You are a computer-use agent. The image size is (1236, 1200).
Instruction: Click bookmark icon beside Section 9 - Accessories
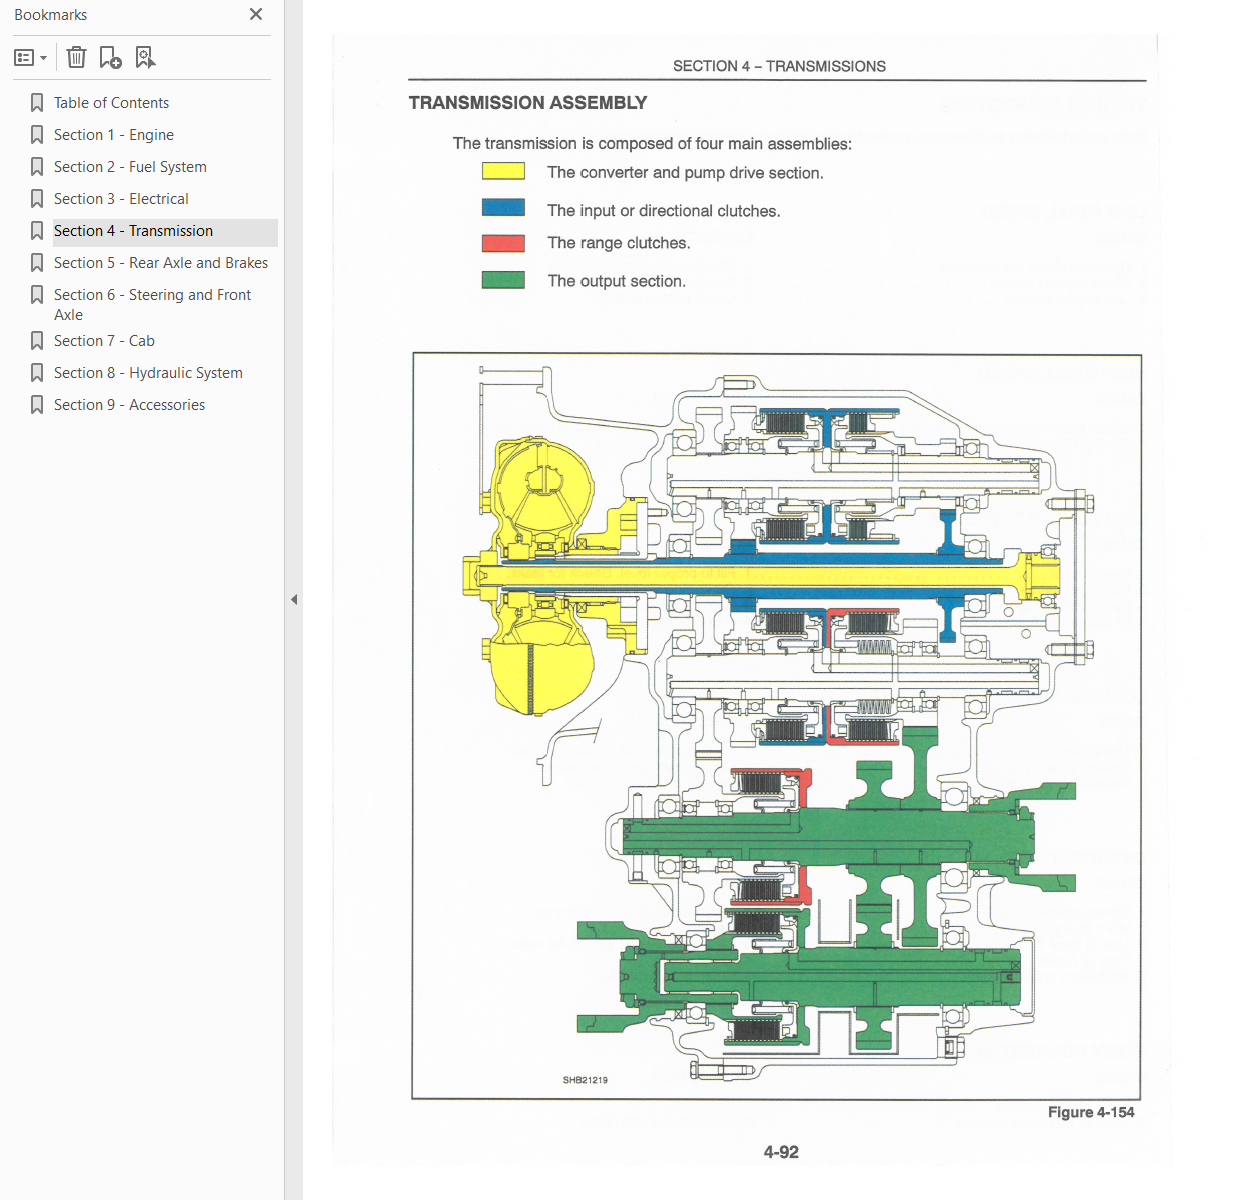(x=37, y=405)
